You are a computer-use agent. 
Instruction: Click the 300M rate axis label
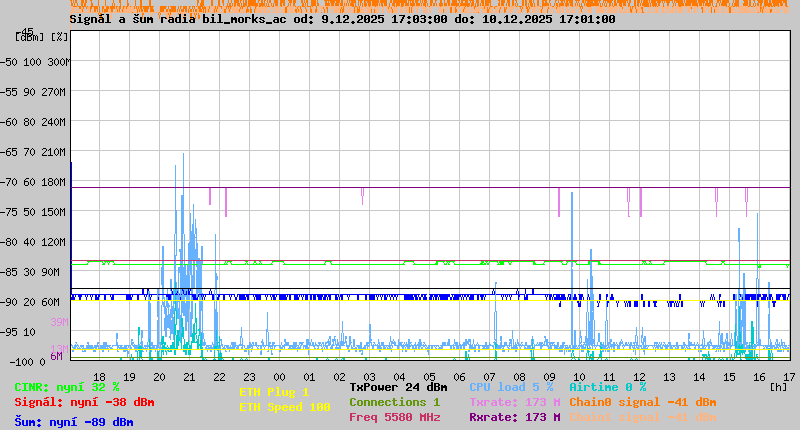pos(57,62)
